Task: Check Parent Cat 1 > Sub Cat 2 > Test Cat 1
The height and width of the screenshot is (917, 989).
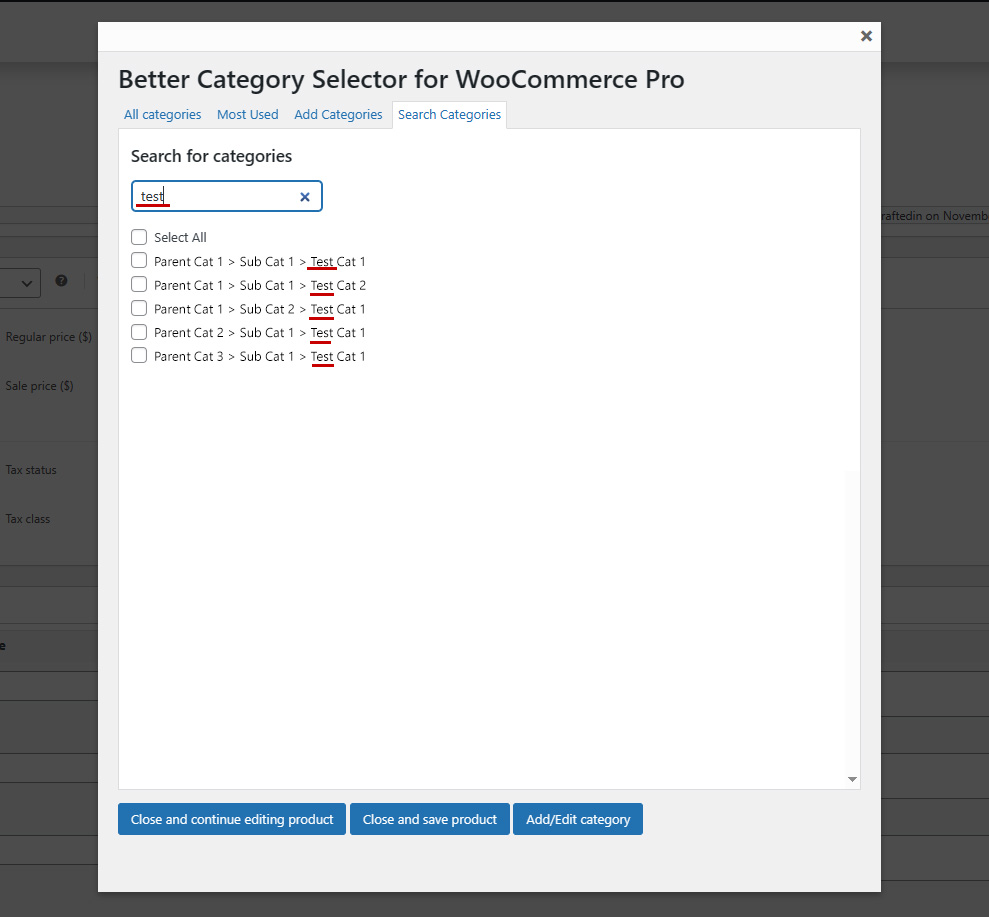Action: click(x=139, y=308)
